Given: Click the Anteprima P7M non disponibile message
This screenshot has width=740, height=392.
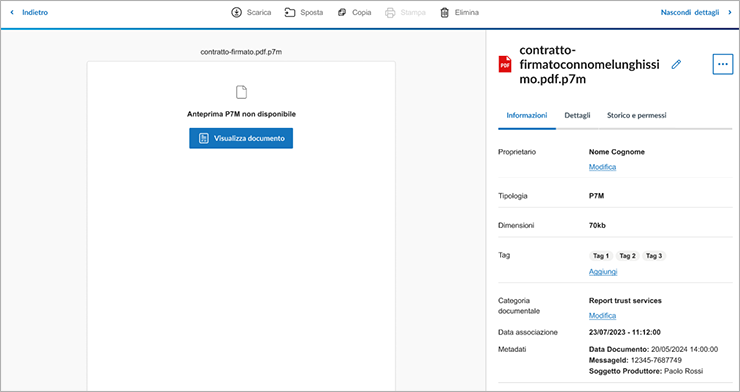Looking at the screenshot, I should click(x=241, y=114).
